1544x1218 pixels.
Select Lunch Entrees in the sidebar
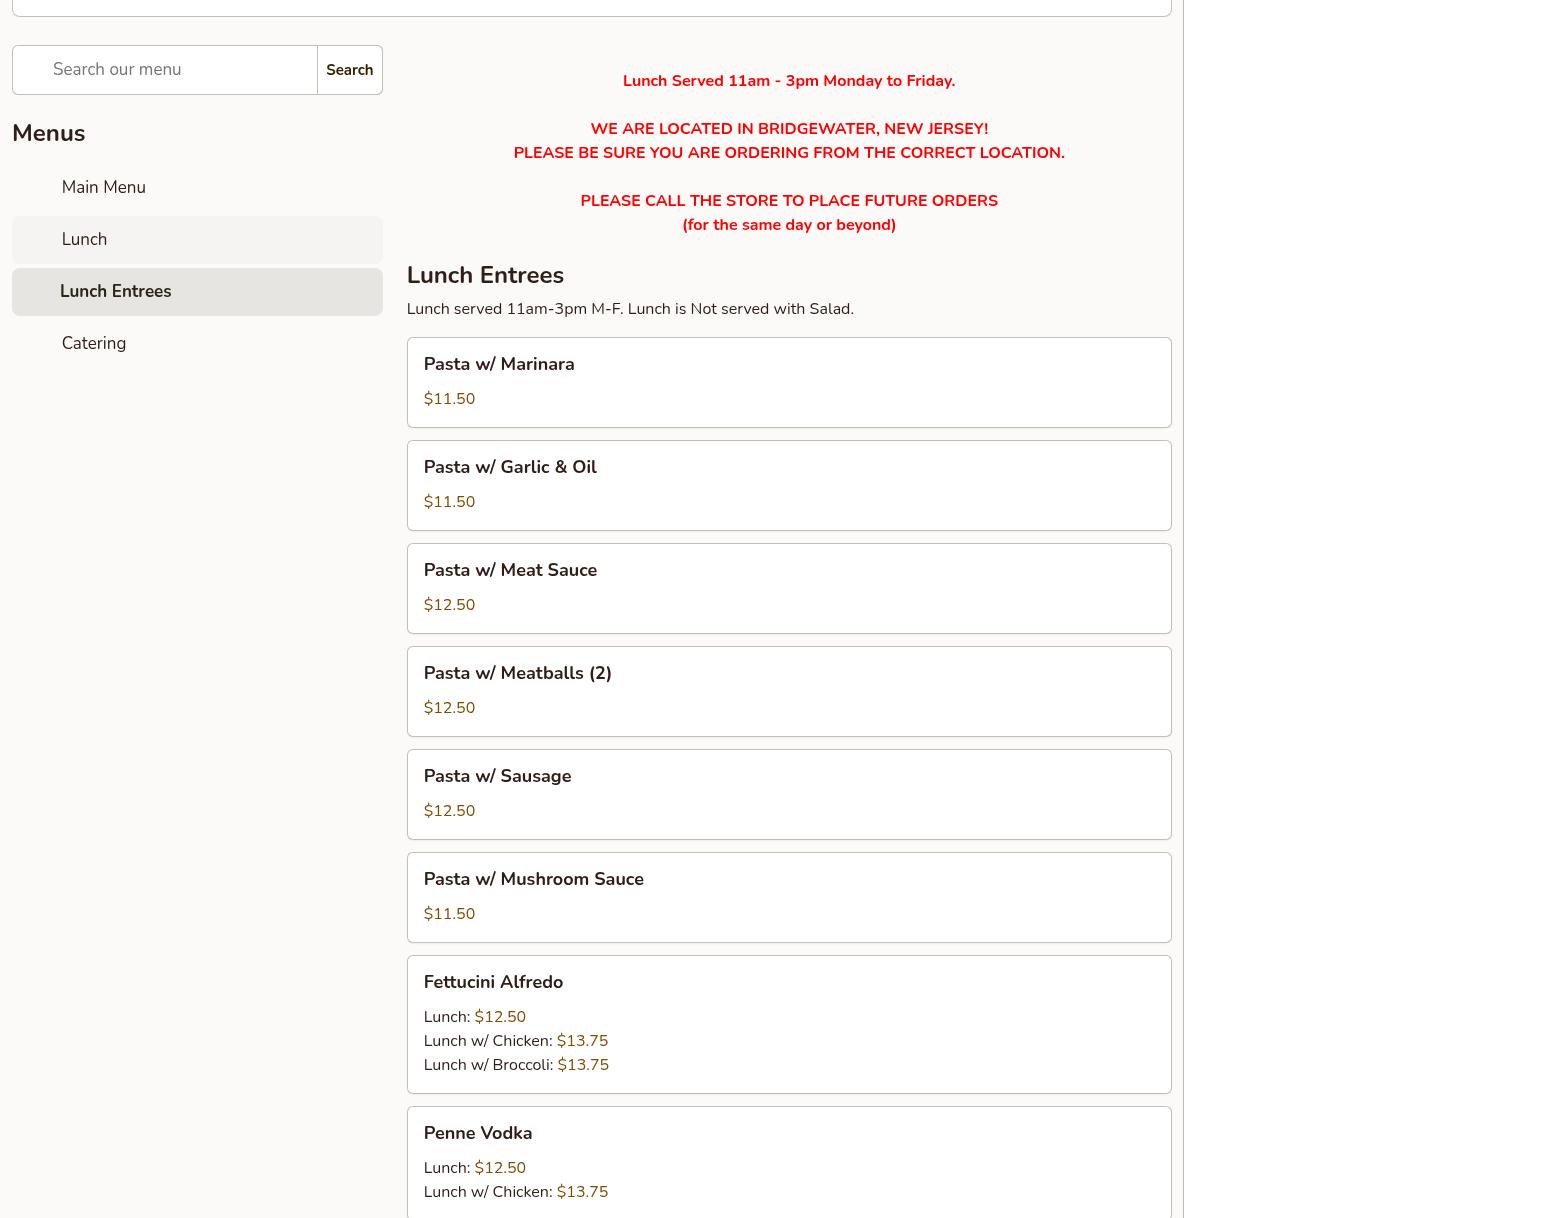click(197, 292)
